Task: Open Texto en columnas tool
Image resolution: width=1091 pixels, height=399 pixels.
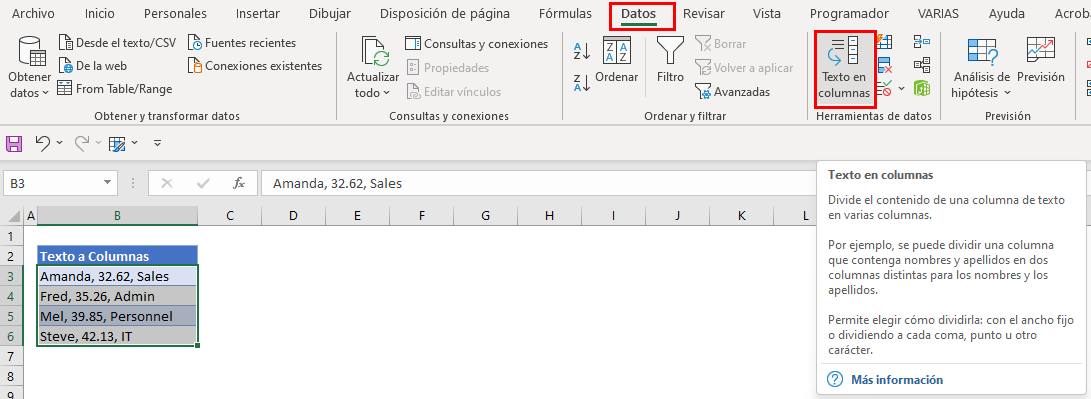Action: coord(845,68)
